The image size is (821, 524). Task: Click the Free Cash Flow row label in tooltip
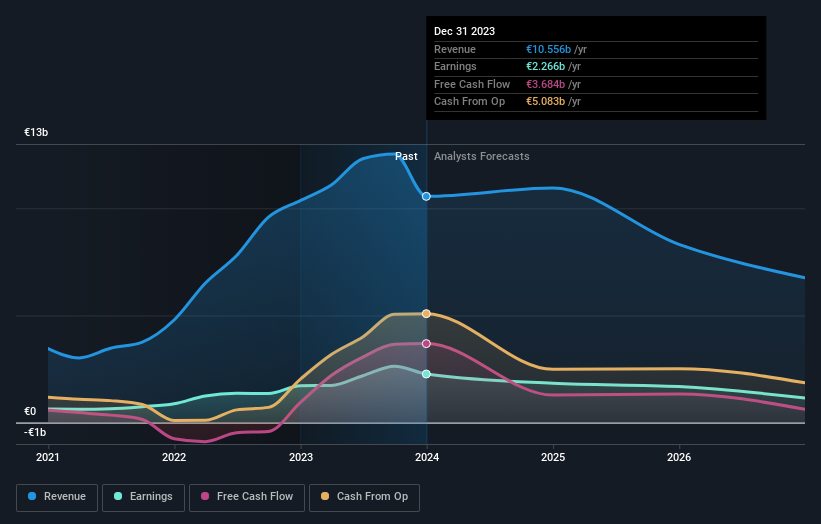pos(472,84)
